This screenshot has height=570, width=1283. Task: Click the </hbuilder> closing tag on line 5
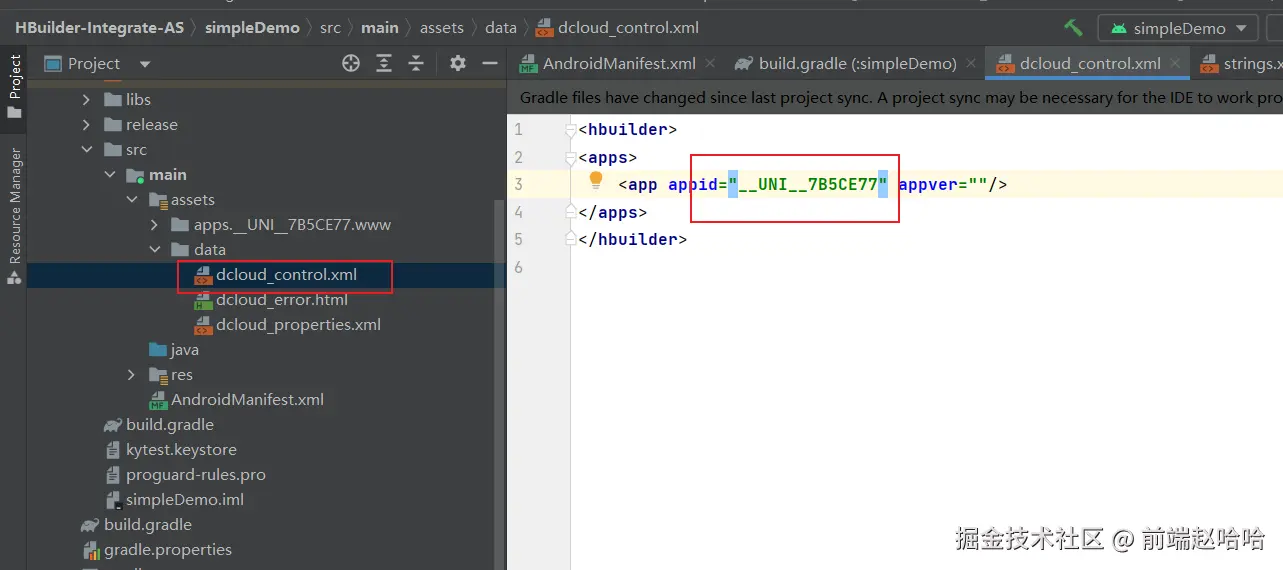pyautogui.click(x=633, y=239)
